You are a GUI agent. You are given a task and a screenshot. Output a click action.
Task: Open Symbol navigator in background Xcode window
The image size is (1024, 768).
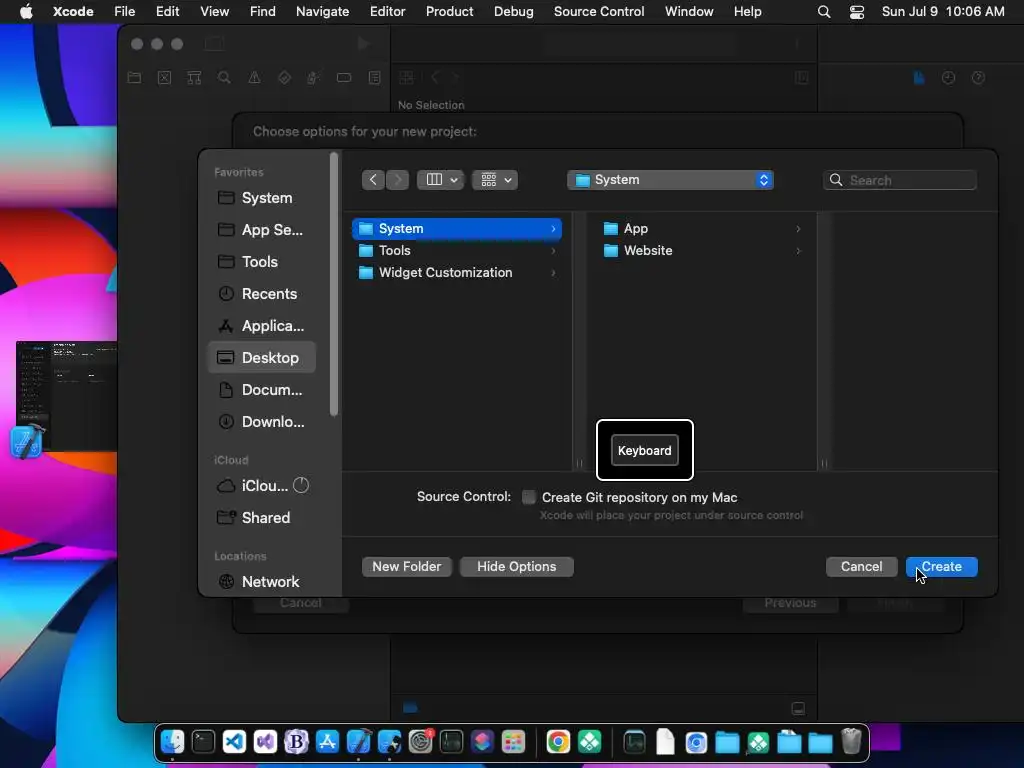click(x=194, y=78)
